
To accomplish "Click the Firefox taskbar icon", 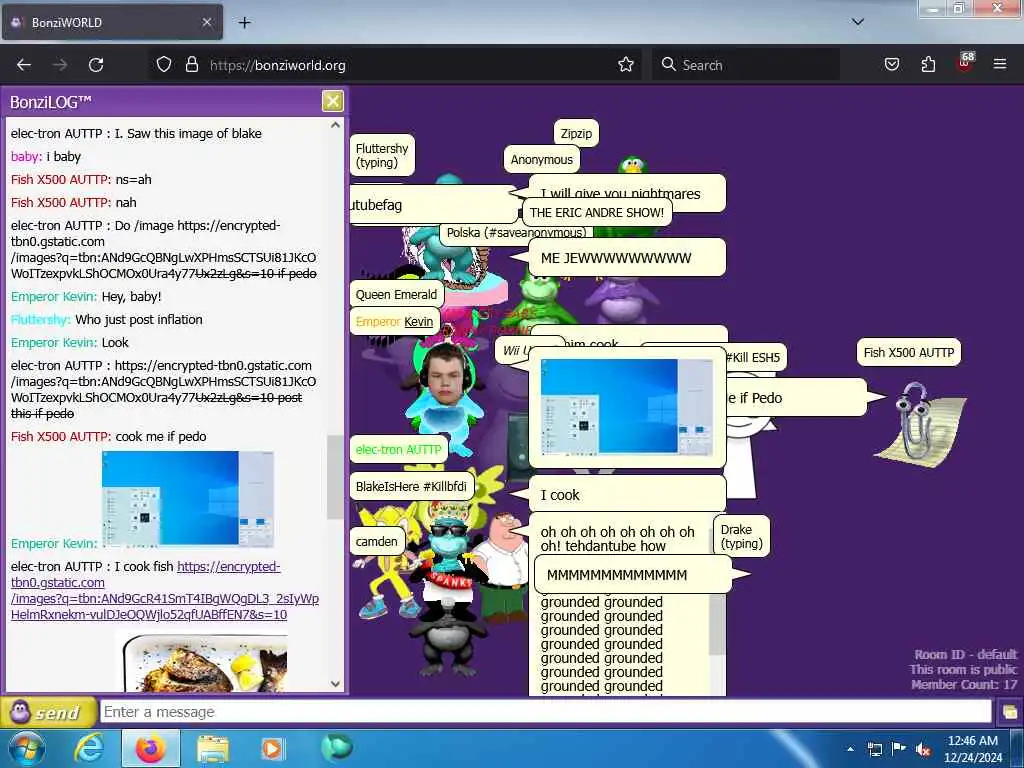I will click(x=151, y=748).
